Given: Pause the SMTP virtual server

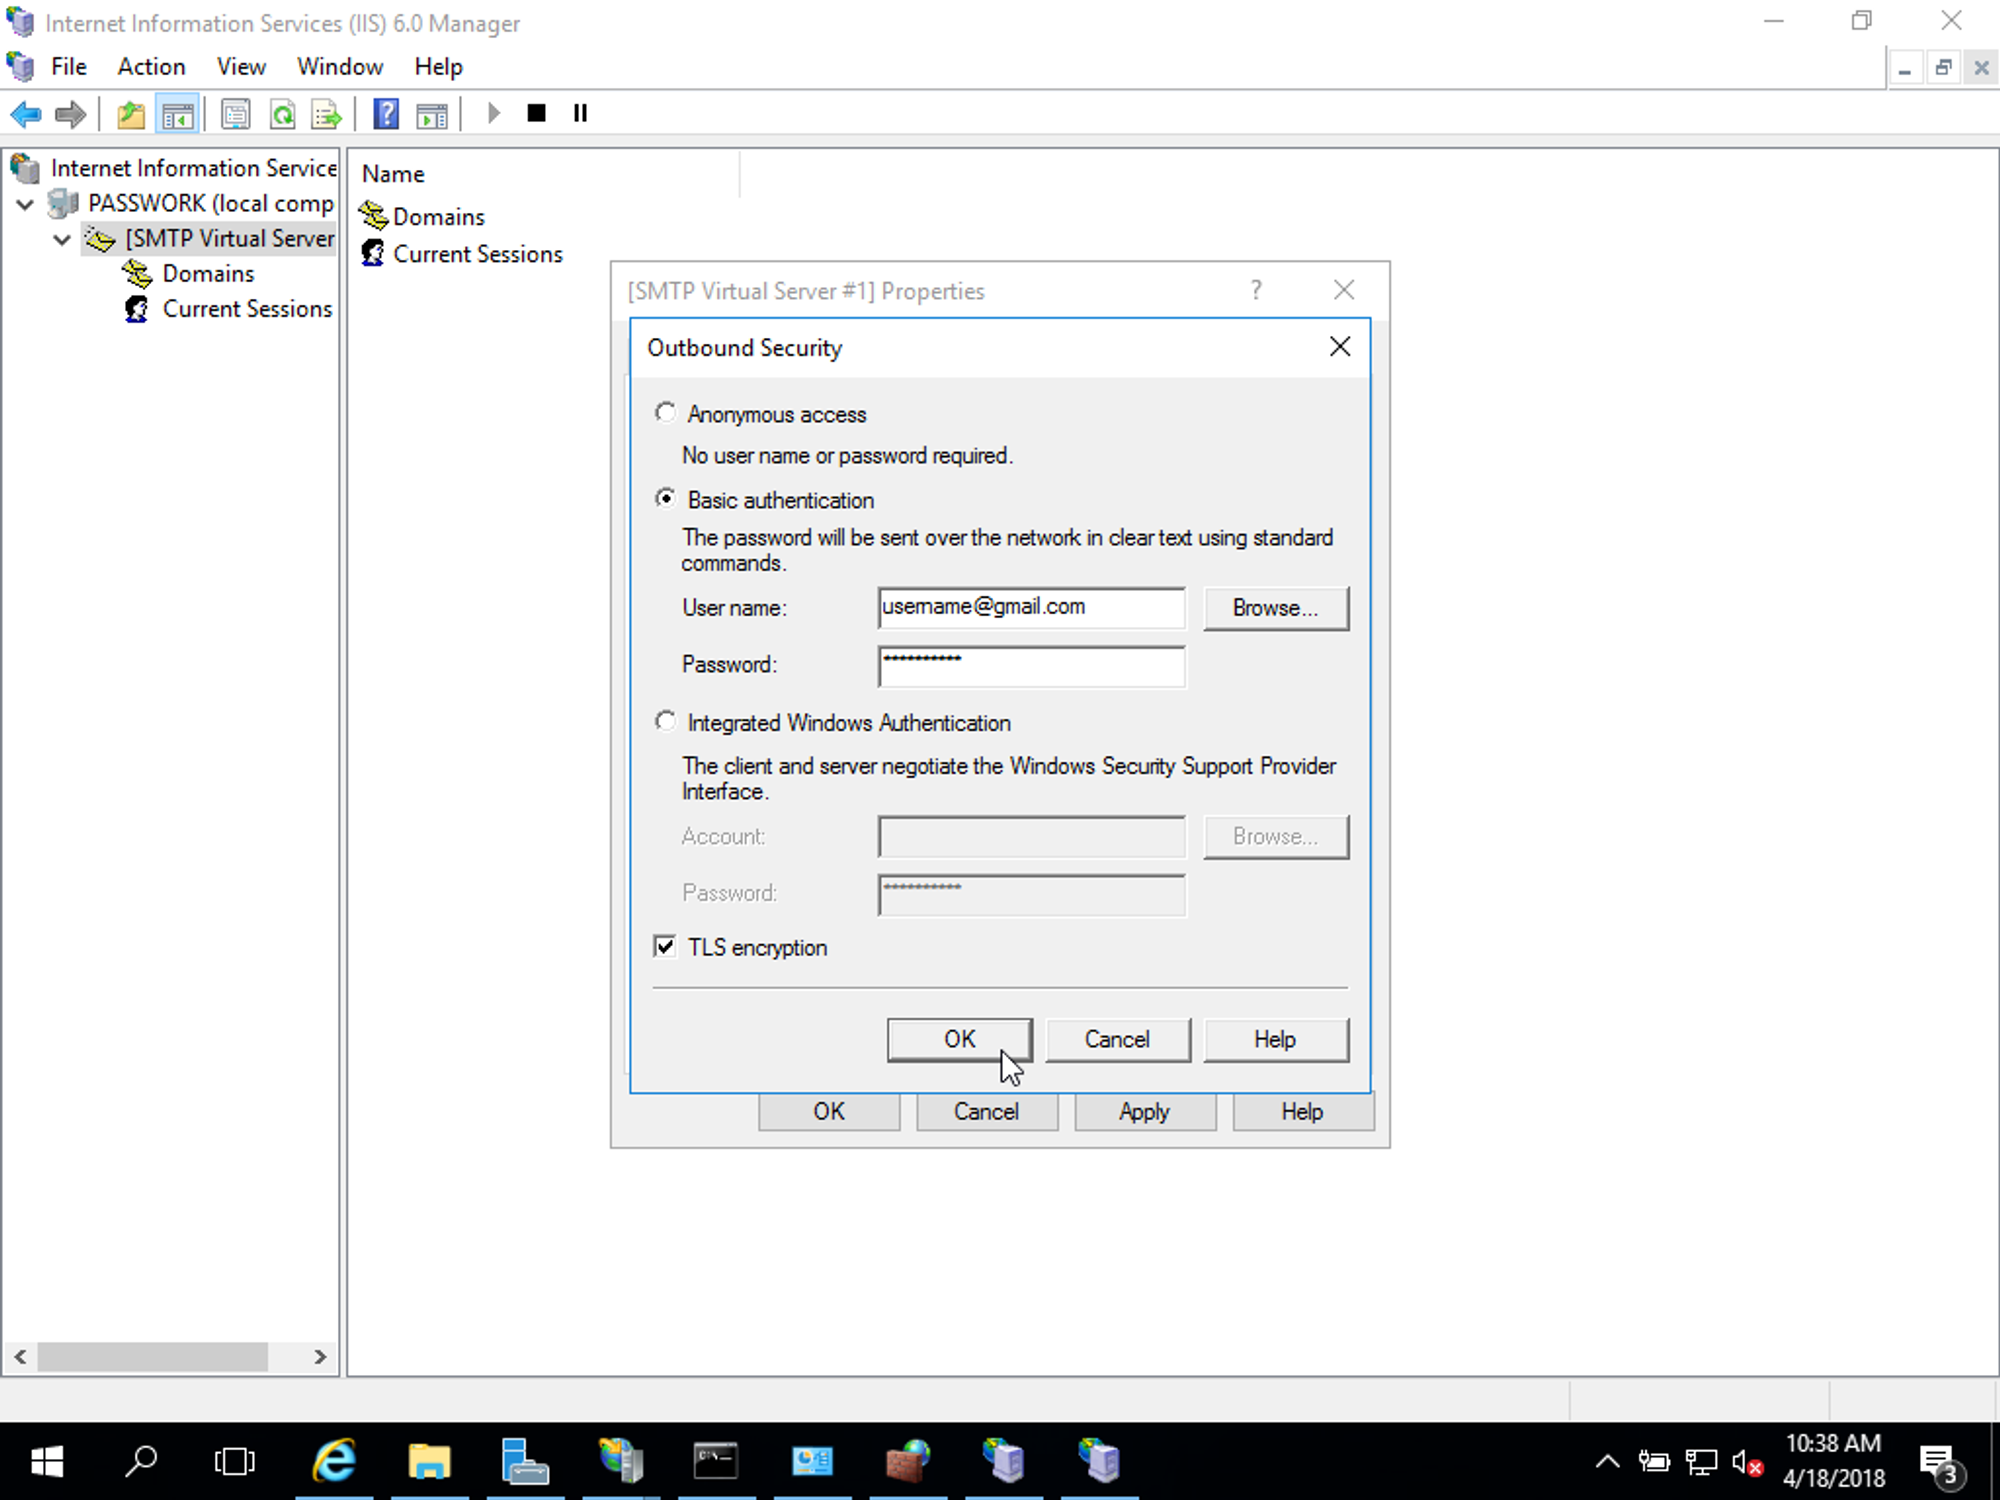Looking at the screenshot, I should [579, 112].
